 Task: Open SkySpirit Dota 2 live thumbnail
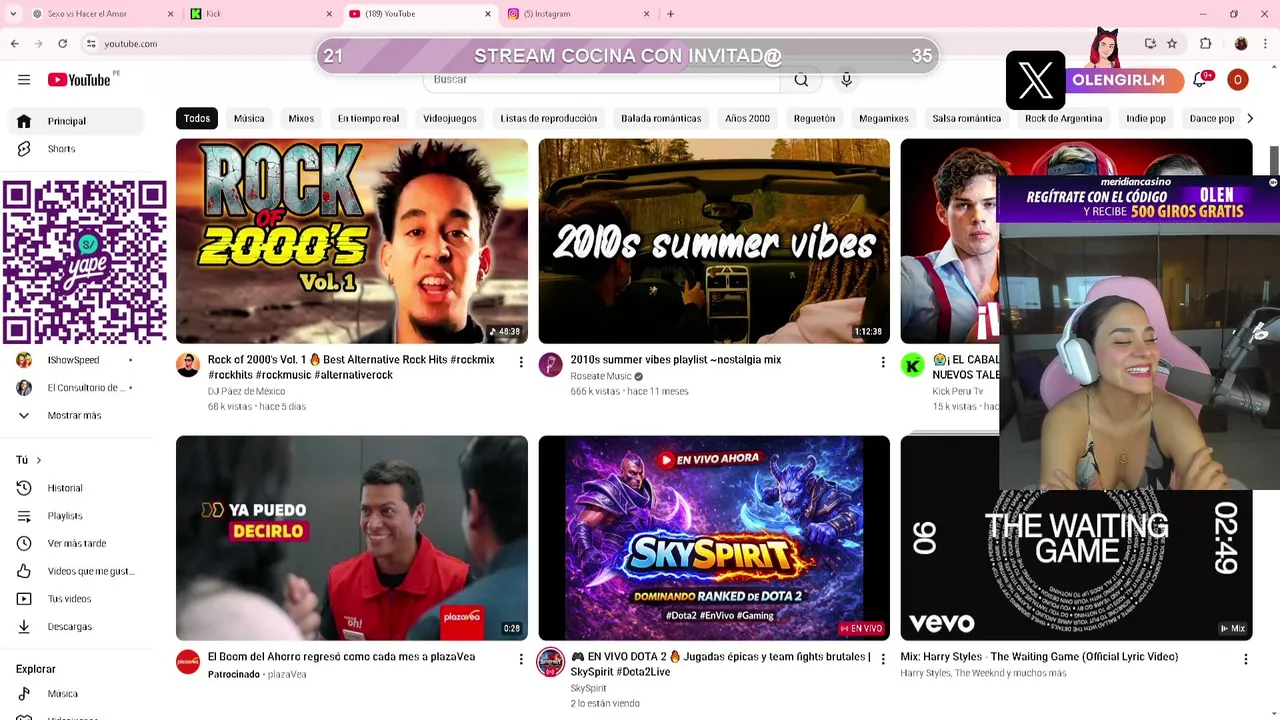point(714,538)
